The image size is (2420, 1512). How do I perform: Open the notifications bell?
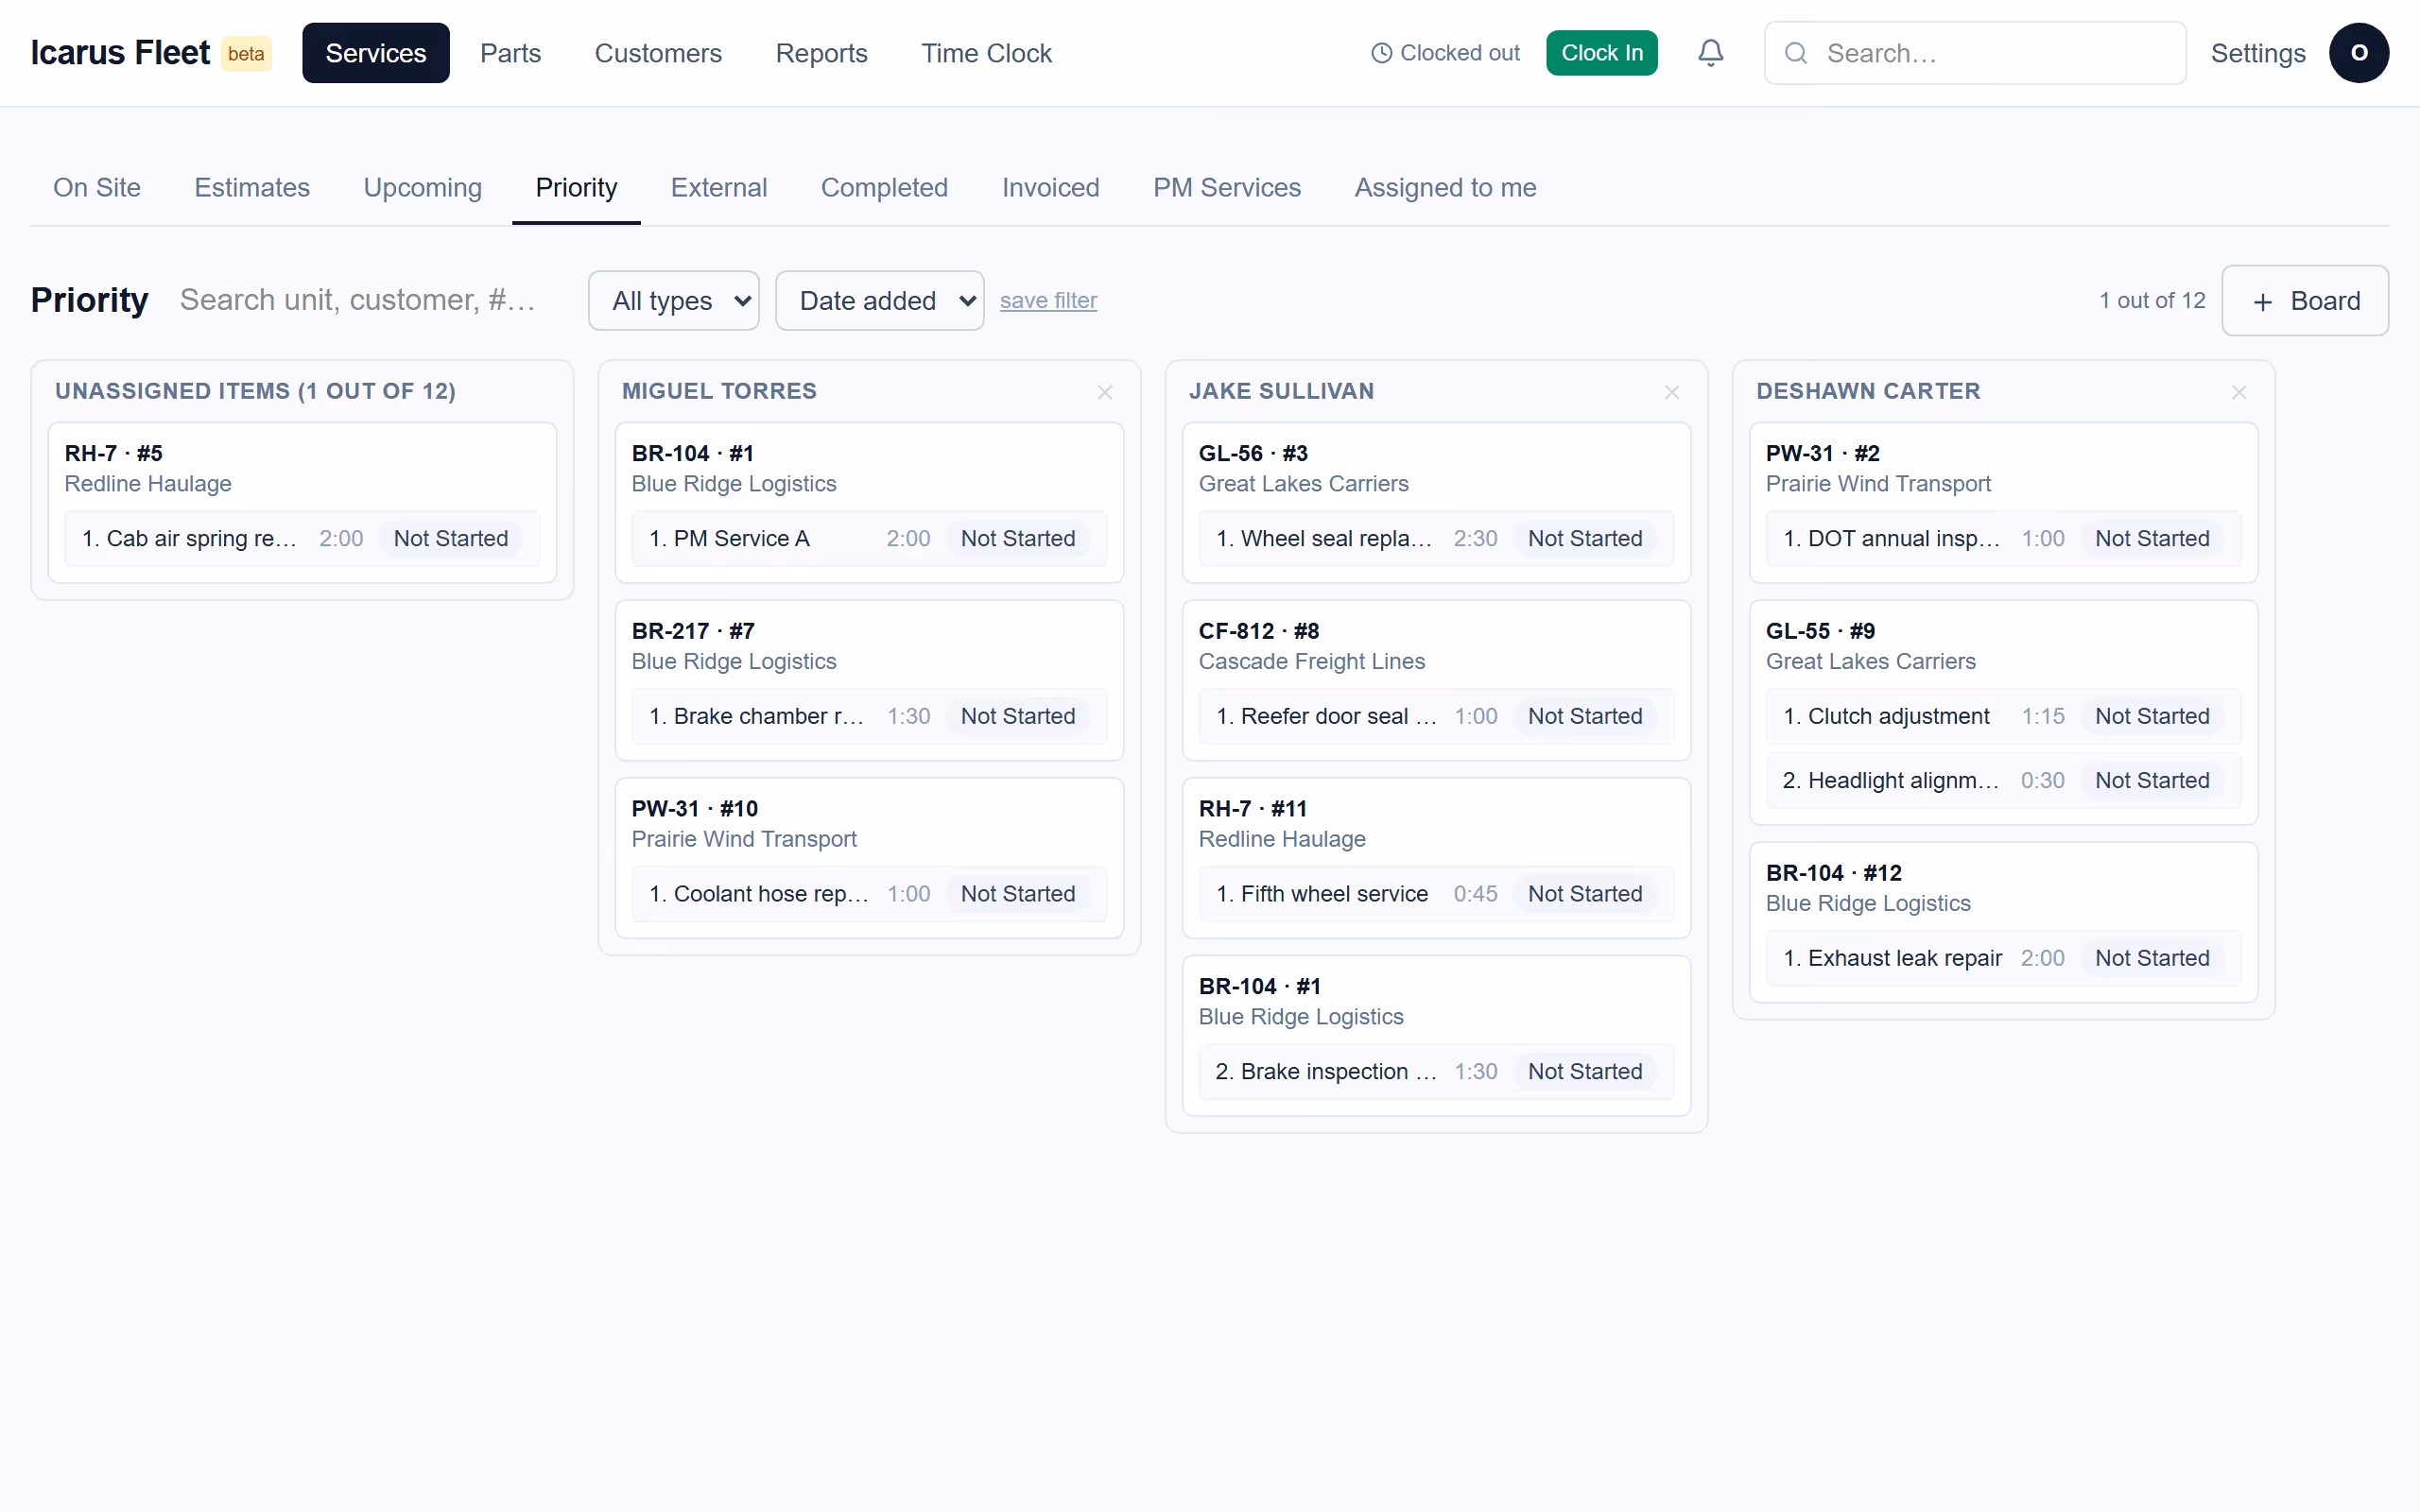pyautogui.click(x=1710, y=53)
